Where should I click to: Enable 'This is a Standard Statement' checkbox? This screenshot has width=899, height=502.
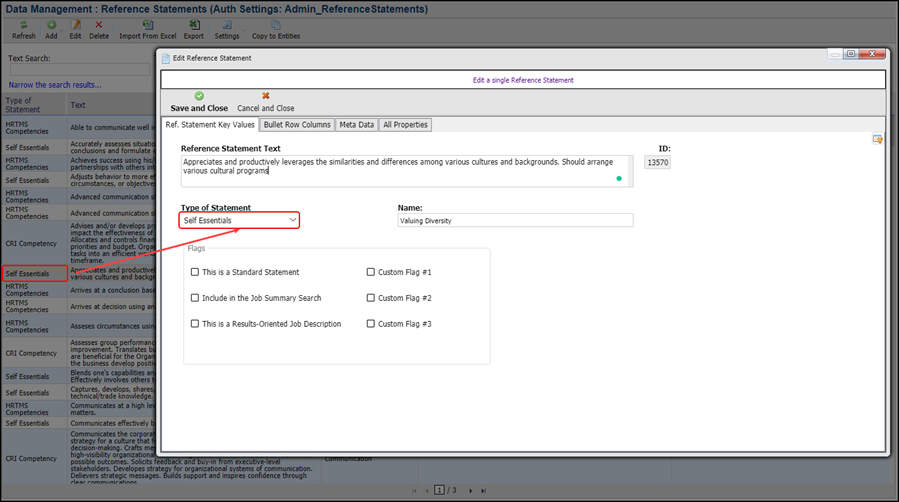[195, 272]
